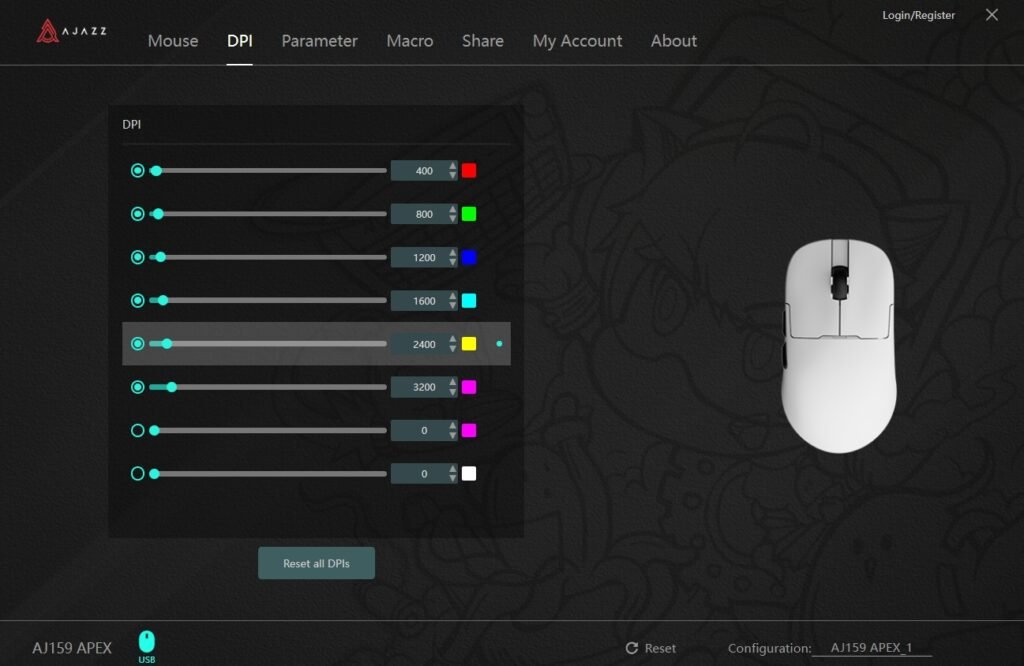
Task: Open the red color swatch for 400 DPI
Action: click(469, 170)
